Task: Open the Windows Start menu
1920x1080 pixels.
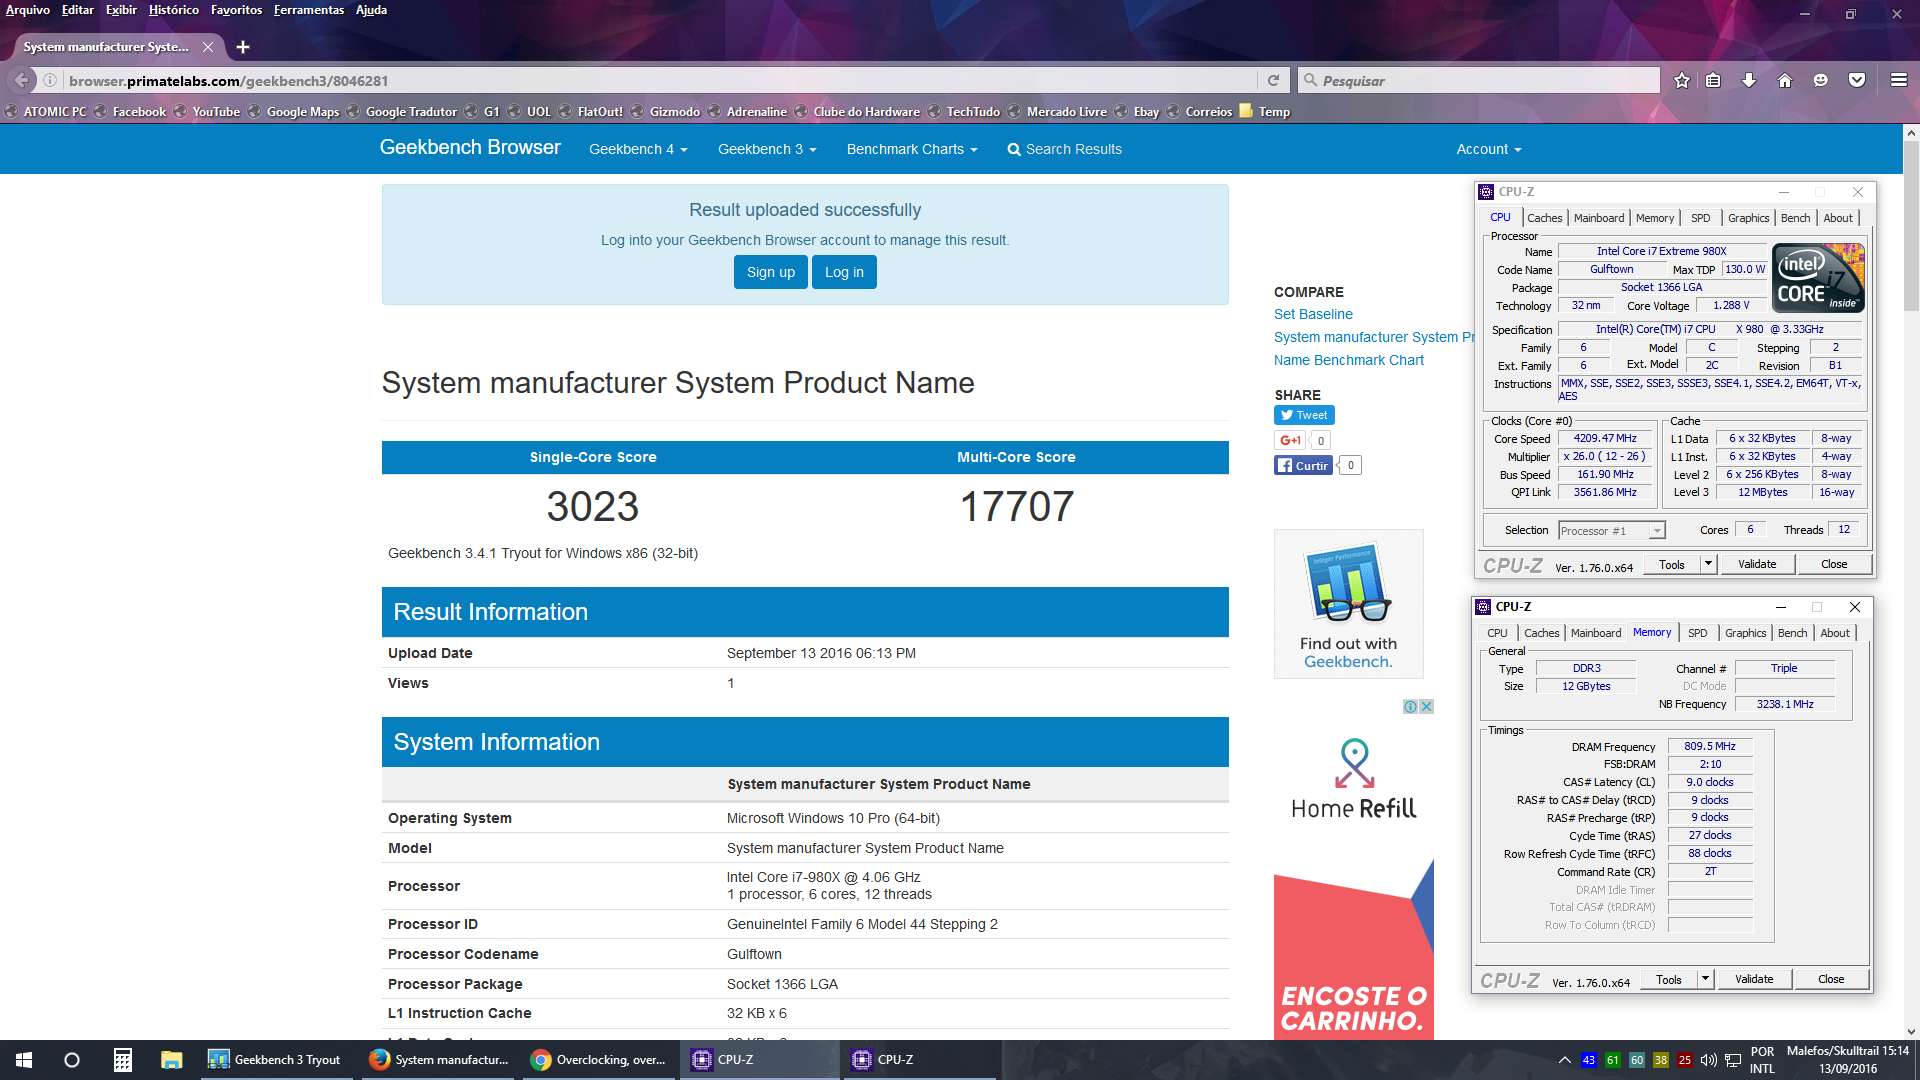Action: click(x=24, y=1060)
